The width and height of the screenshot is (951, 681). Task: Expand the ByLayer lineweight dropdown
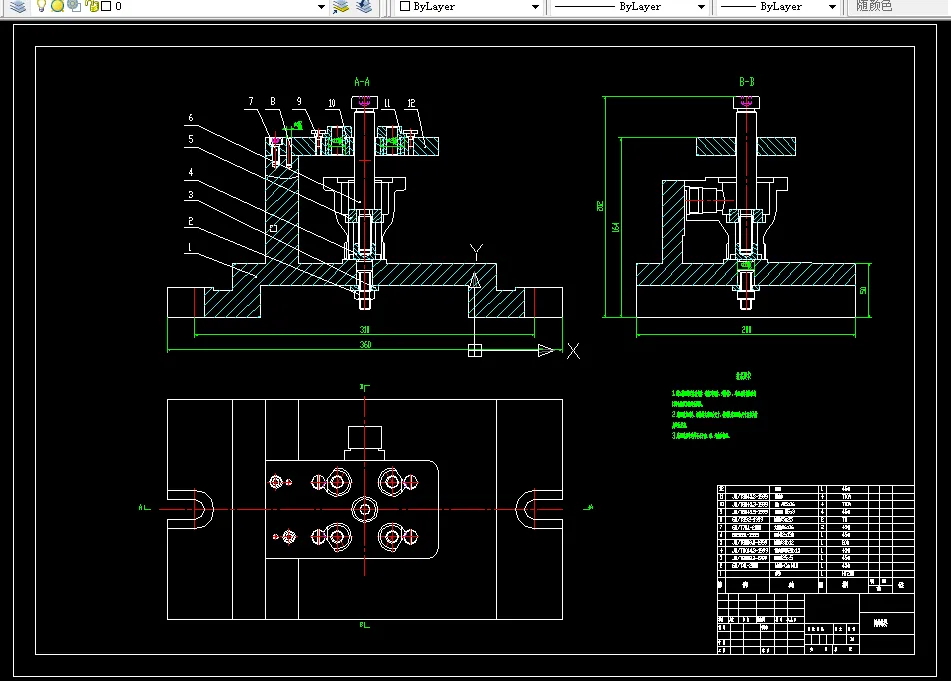tap(831, 7)
